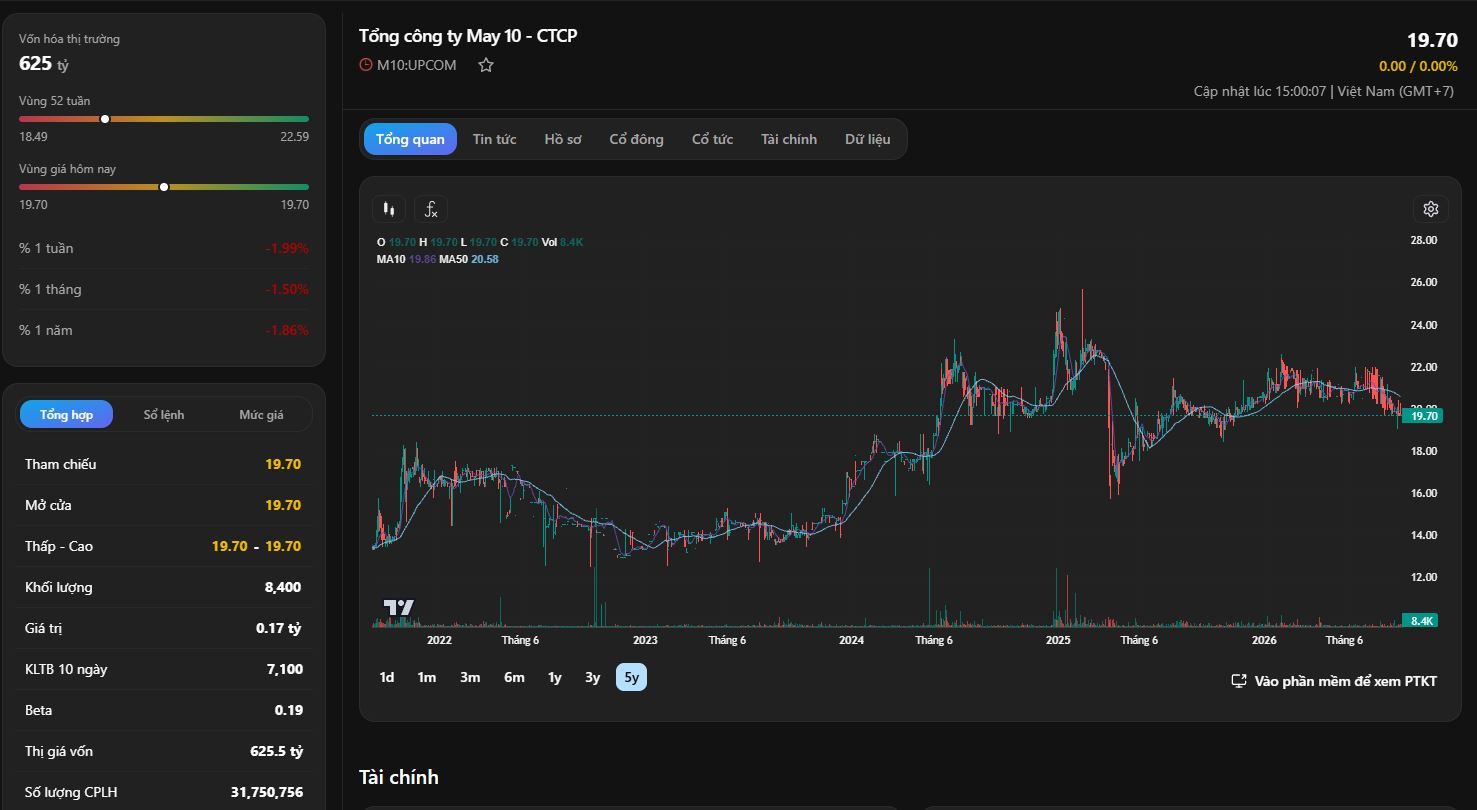
Task: Click the update time Cập nhật lúc 15:00:07
Action: click(x=1260, y=91)
